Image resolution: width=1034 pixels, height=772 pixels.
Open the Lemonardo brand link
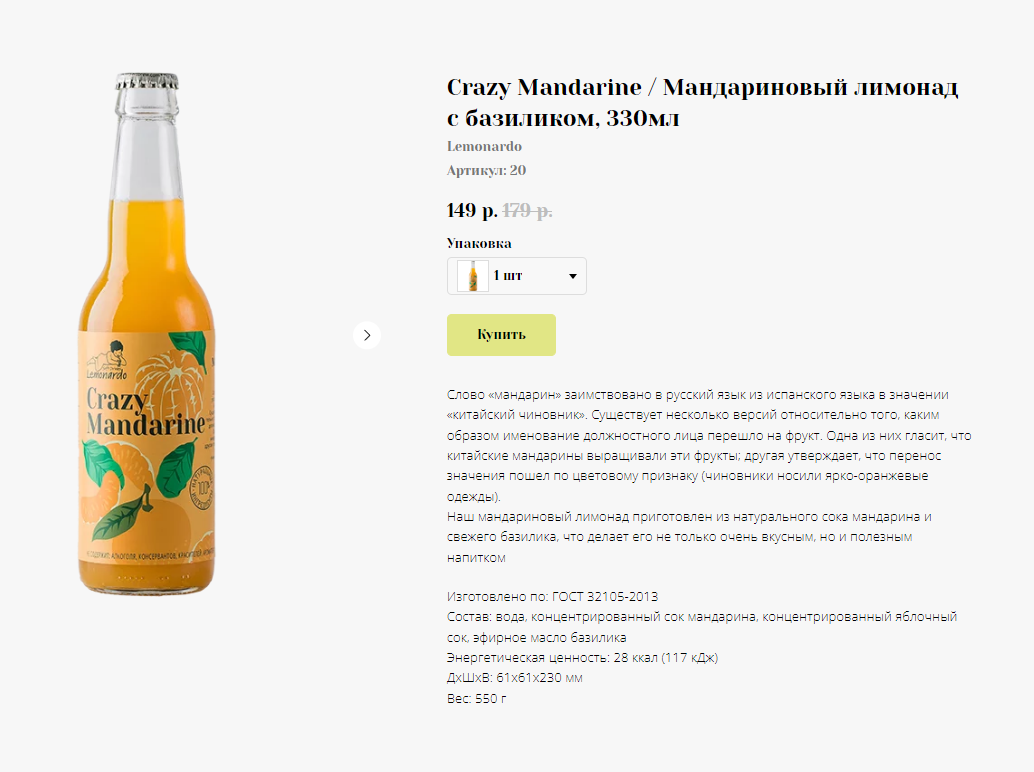click(484, 146)
